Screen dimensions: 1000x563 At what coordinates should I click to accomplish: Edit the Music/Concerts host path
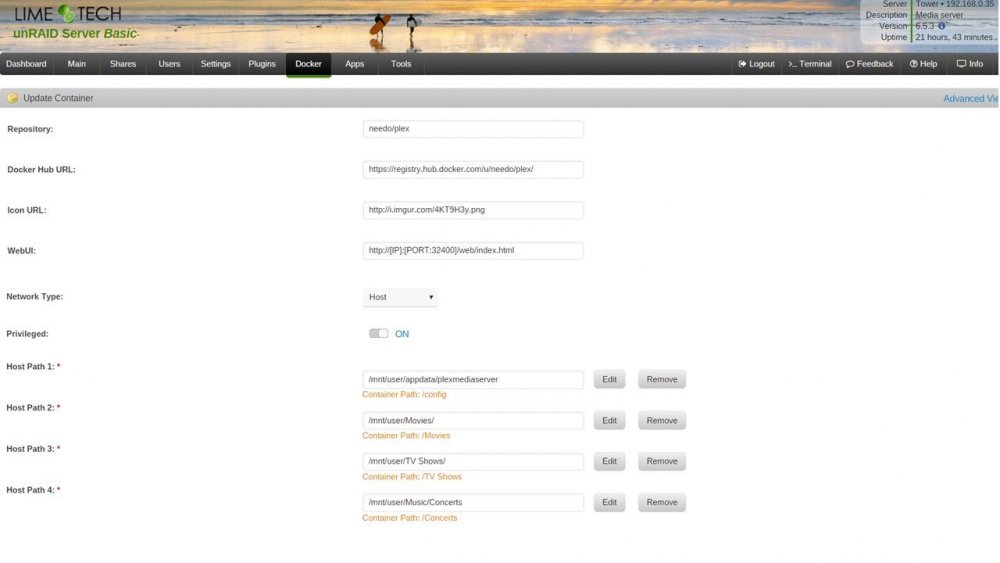pyautogui.click(x=609, y=502)
